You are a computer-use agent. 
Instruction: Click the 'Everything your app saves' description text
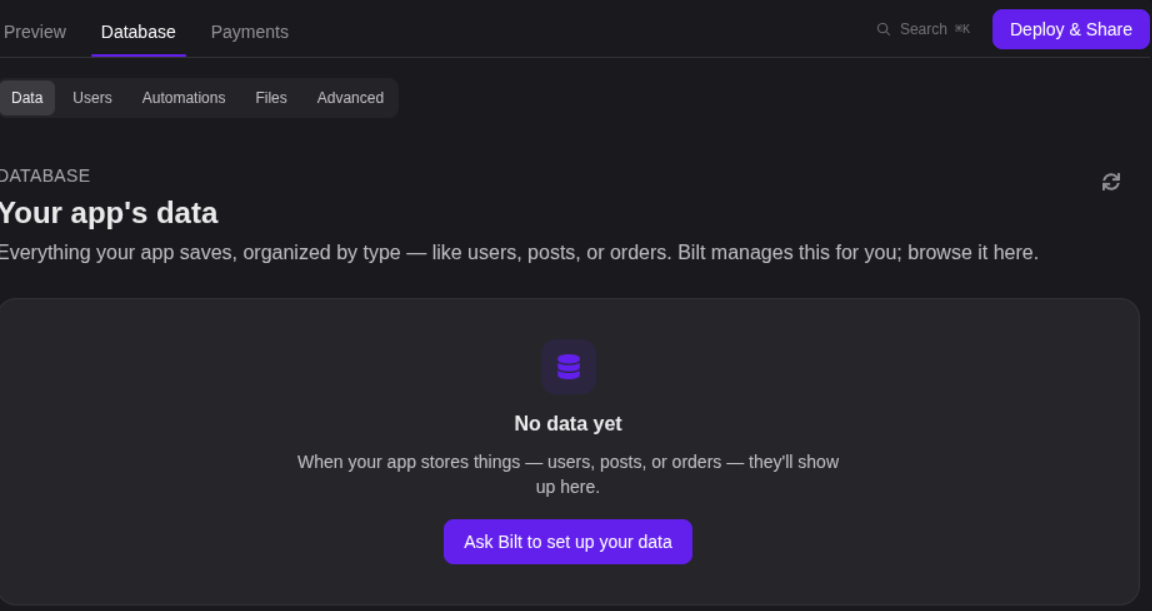[519, 253]
